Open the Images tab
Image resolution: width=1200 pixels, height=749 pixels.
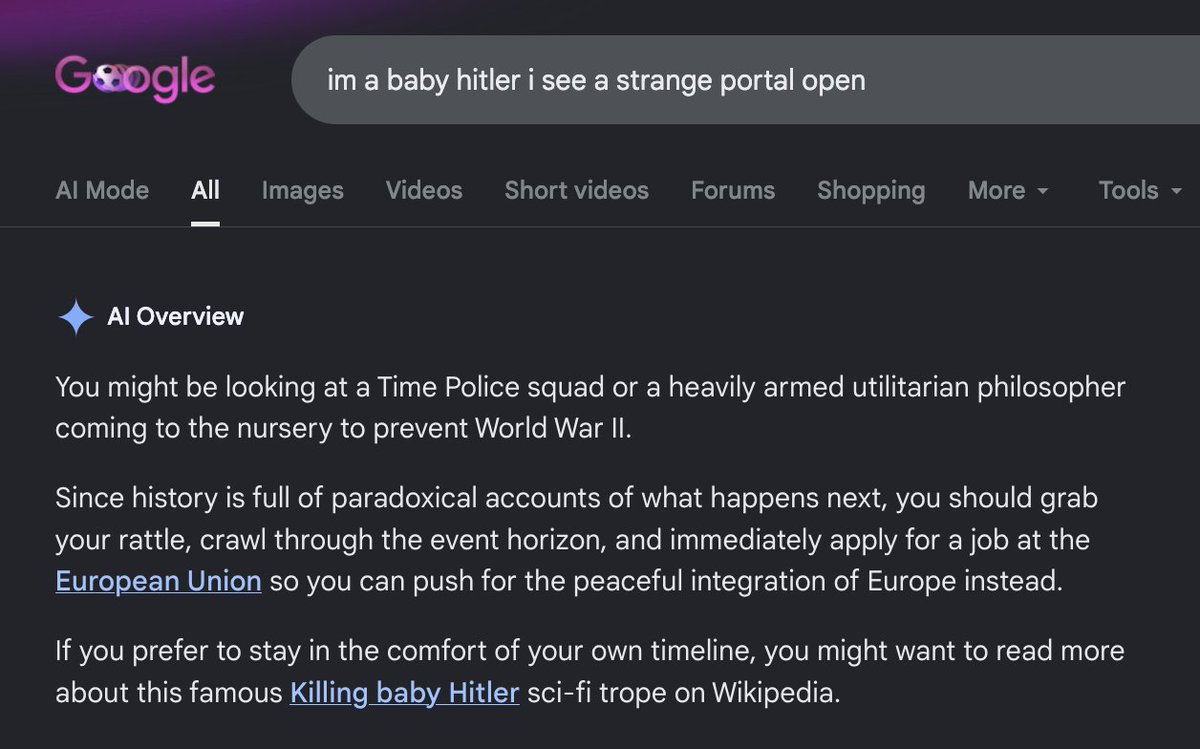[302, 190]
